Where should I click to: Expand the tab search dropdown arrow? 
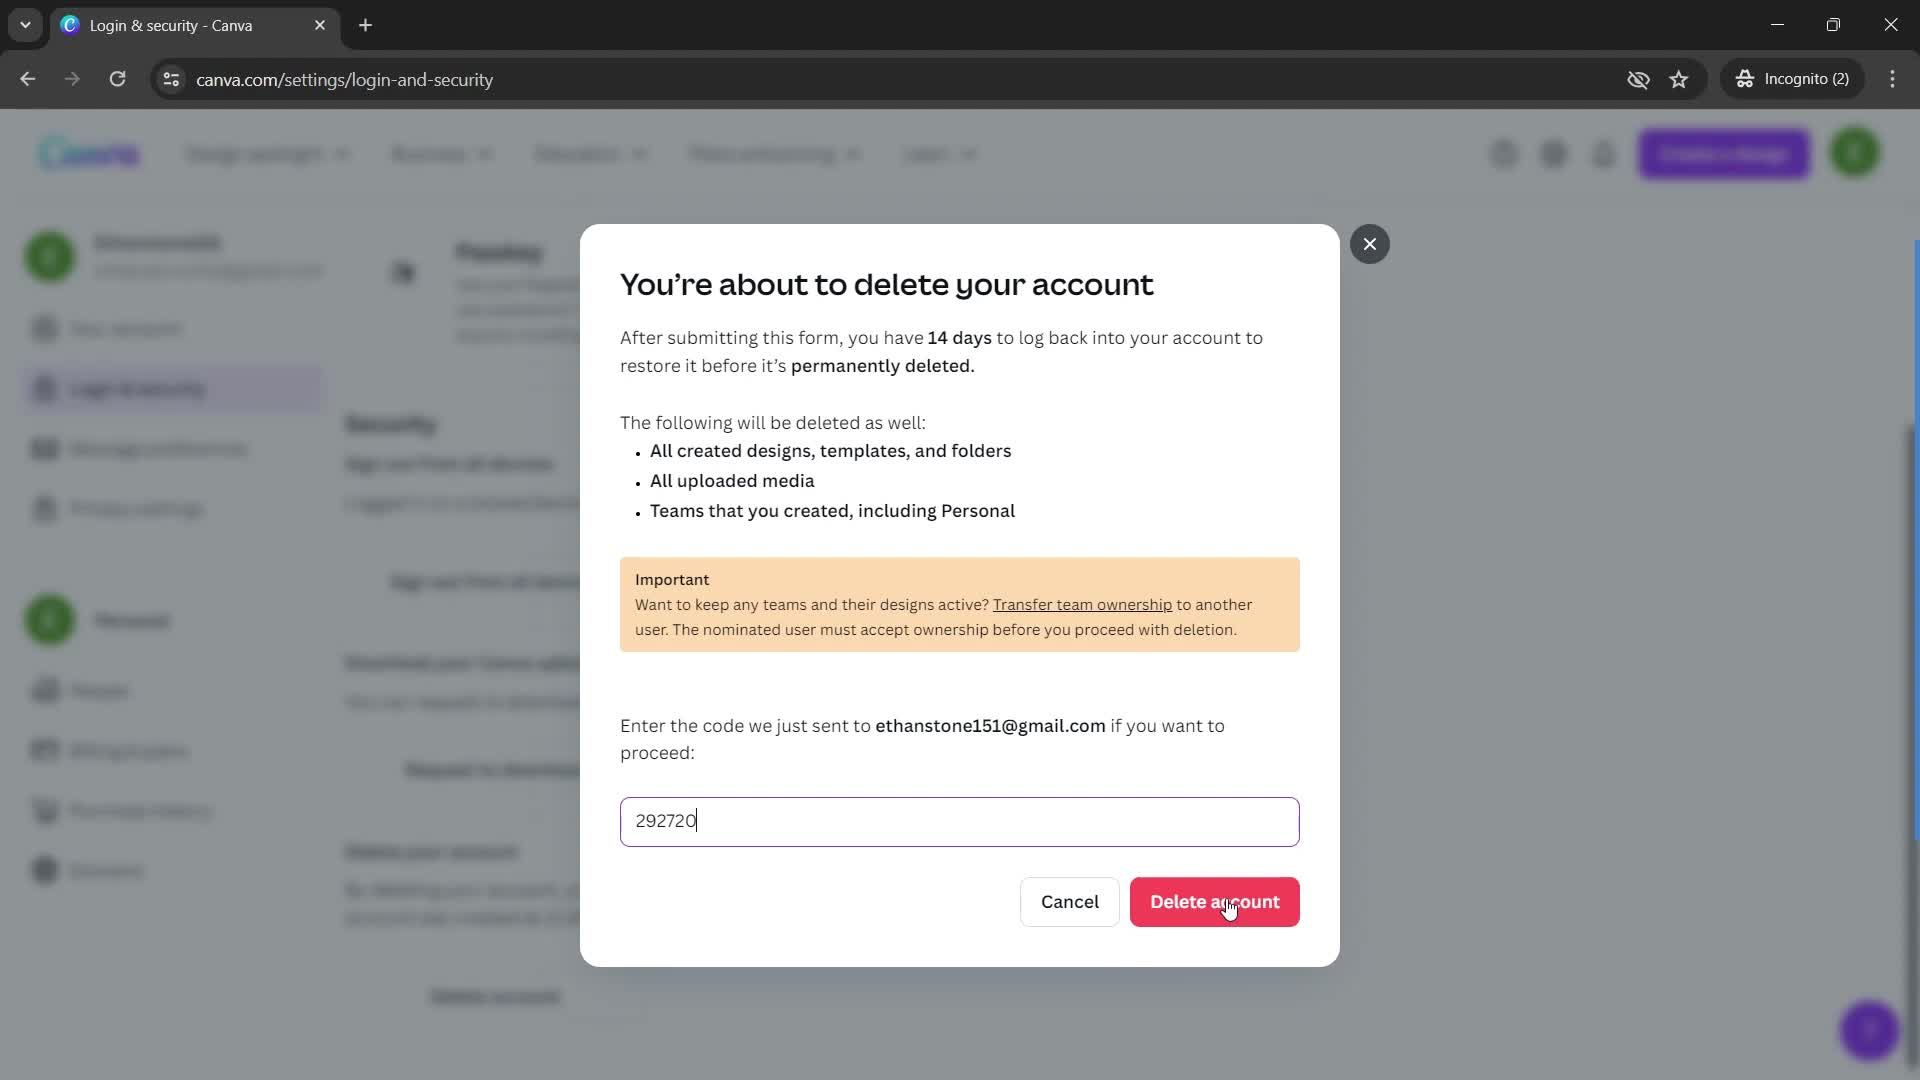[x=25, y=25]
